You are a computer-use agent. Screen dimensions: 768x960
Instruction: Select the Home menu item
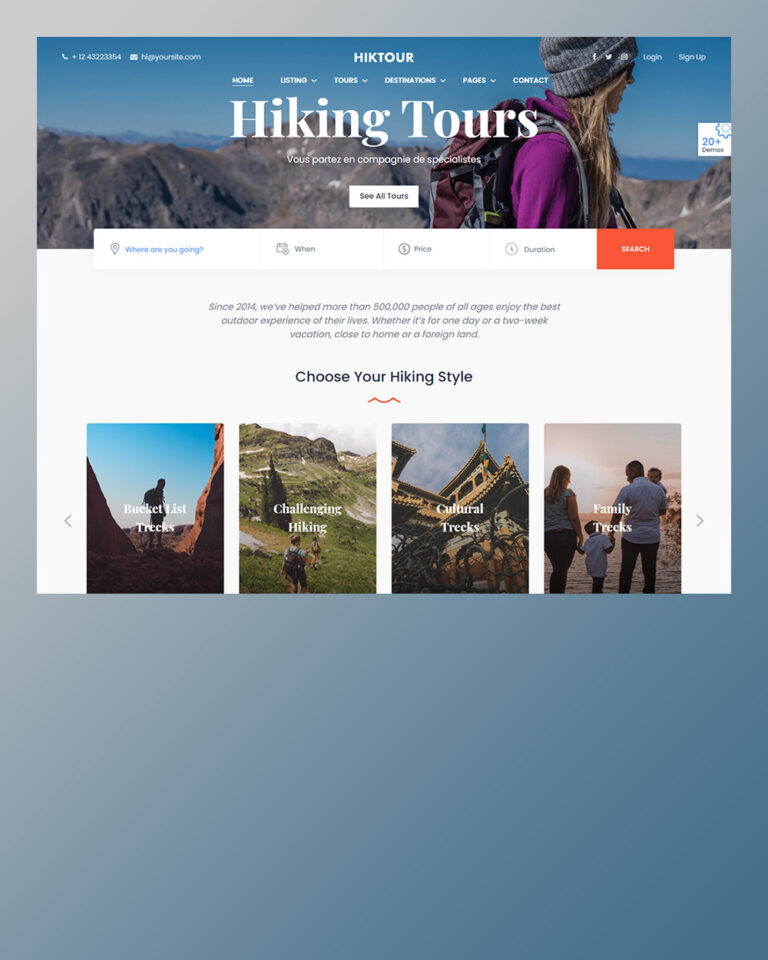tap(243, 80)
